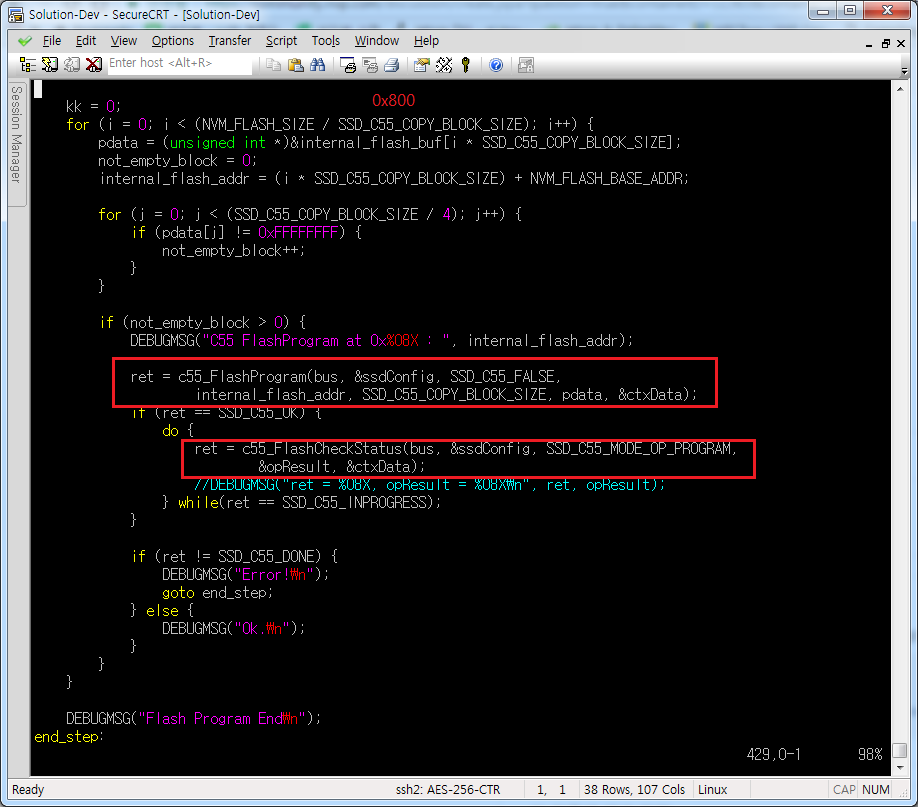The width and height of the screenshot is (918, 807).
Task: Copy selected terminal text
Action: coord(272,64)
